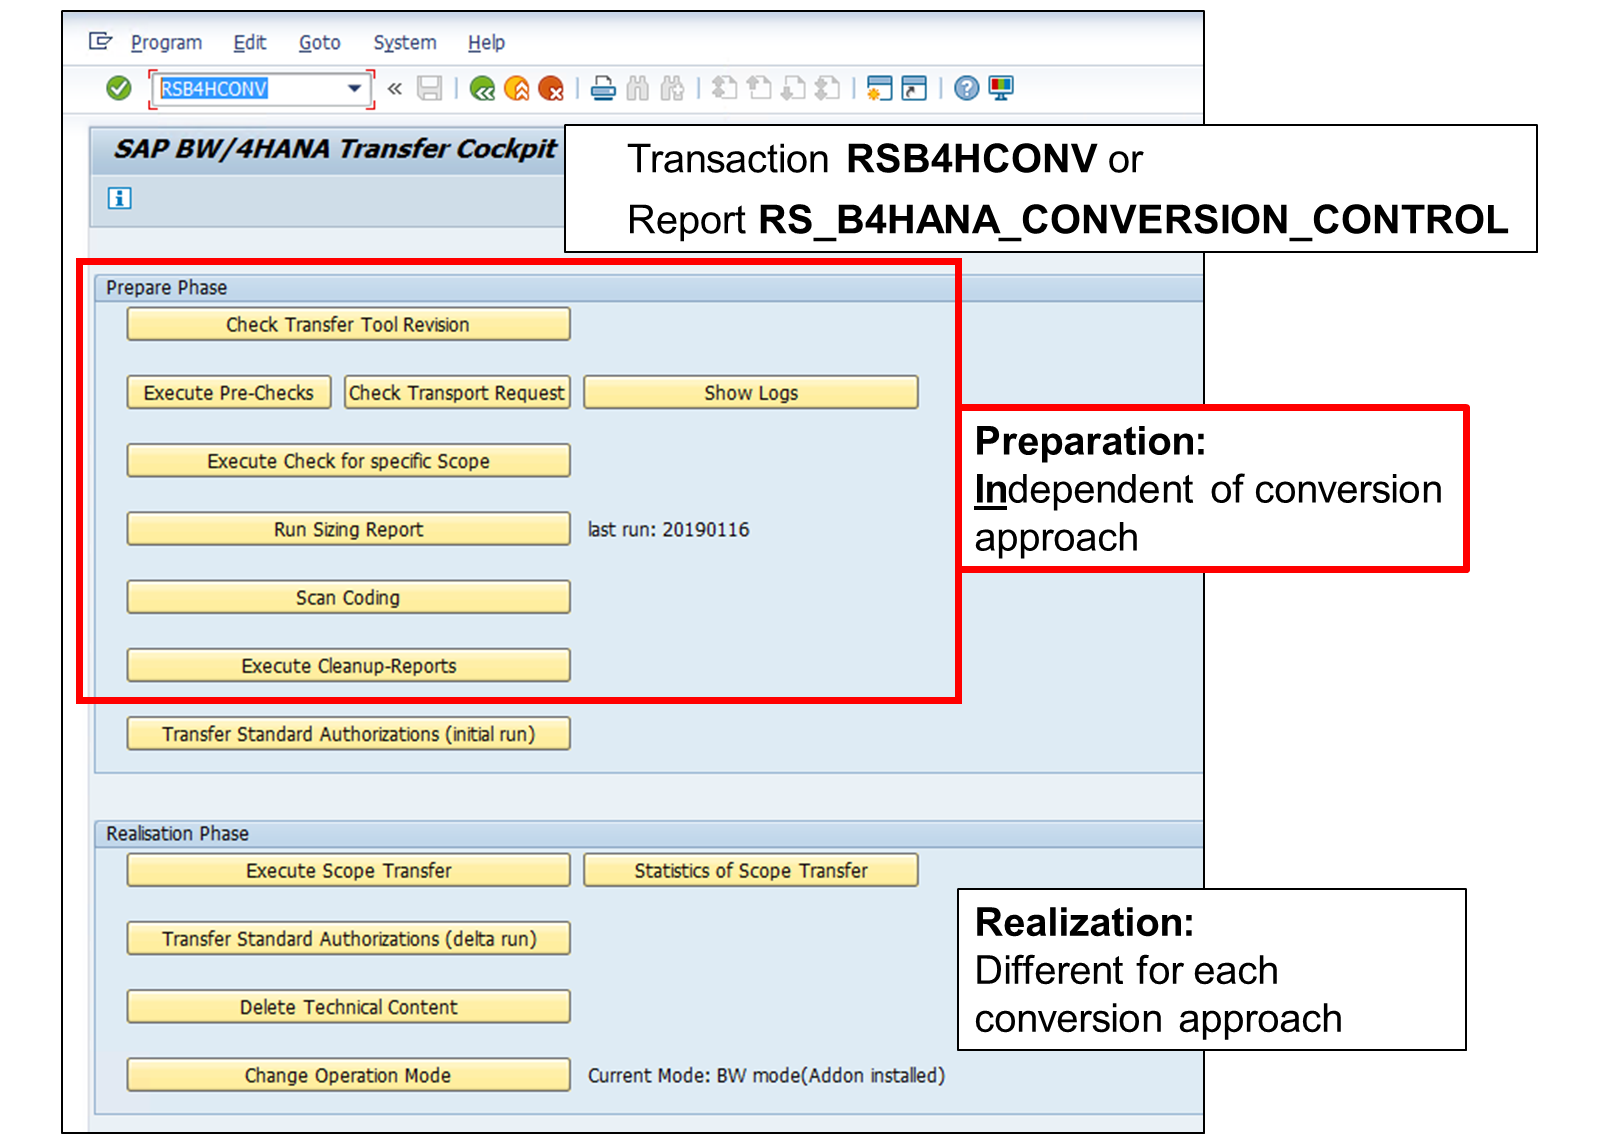This screenshot has height=1144, width=1600.
Task: Click the blue Help question mark icon
Action: click(x=966, y=88)
